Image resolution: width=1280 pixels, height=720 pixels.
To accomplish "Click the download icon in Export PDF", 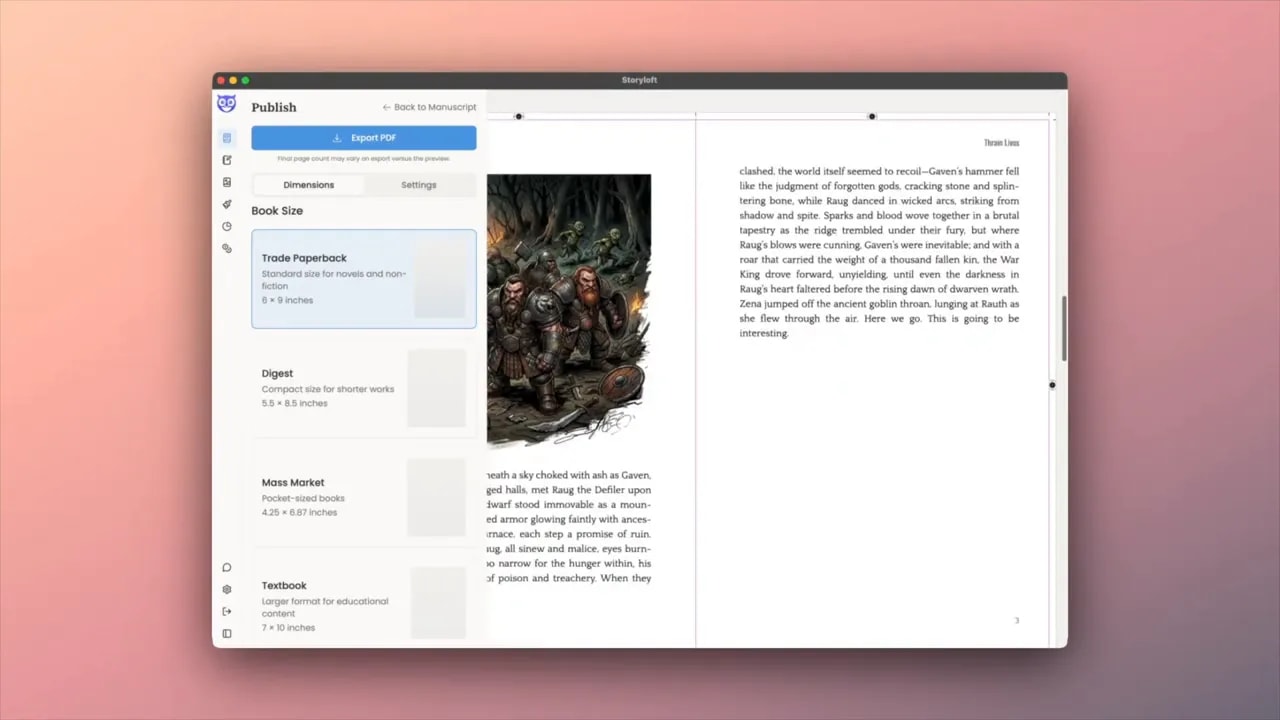I will pyautogui.click(x=337, y=138).
